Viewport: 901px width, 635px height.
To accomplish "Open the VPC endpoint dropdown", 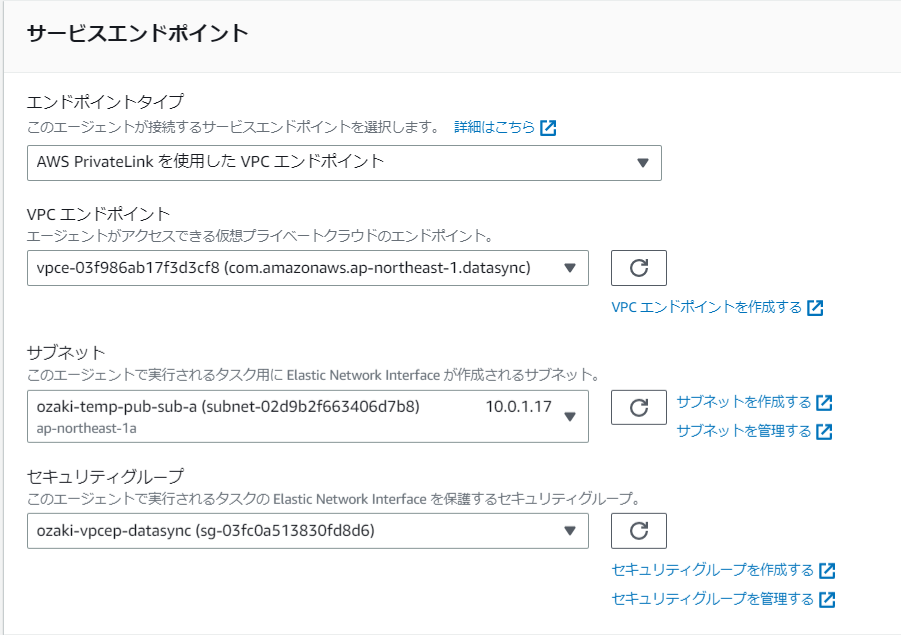I will pyautogui.click(x=308, y=268).
